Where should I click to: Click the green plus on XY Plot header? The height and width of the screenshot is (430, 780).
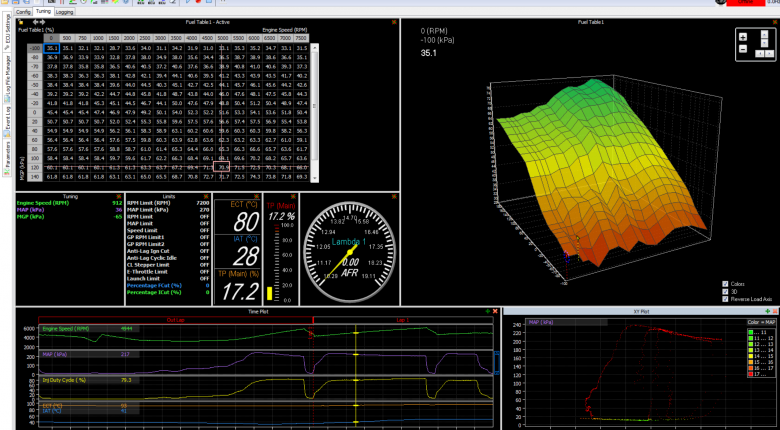click(x=769, y=311)
